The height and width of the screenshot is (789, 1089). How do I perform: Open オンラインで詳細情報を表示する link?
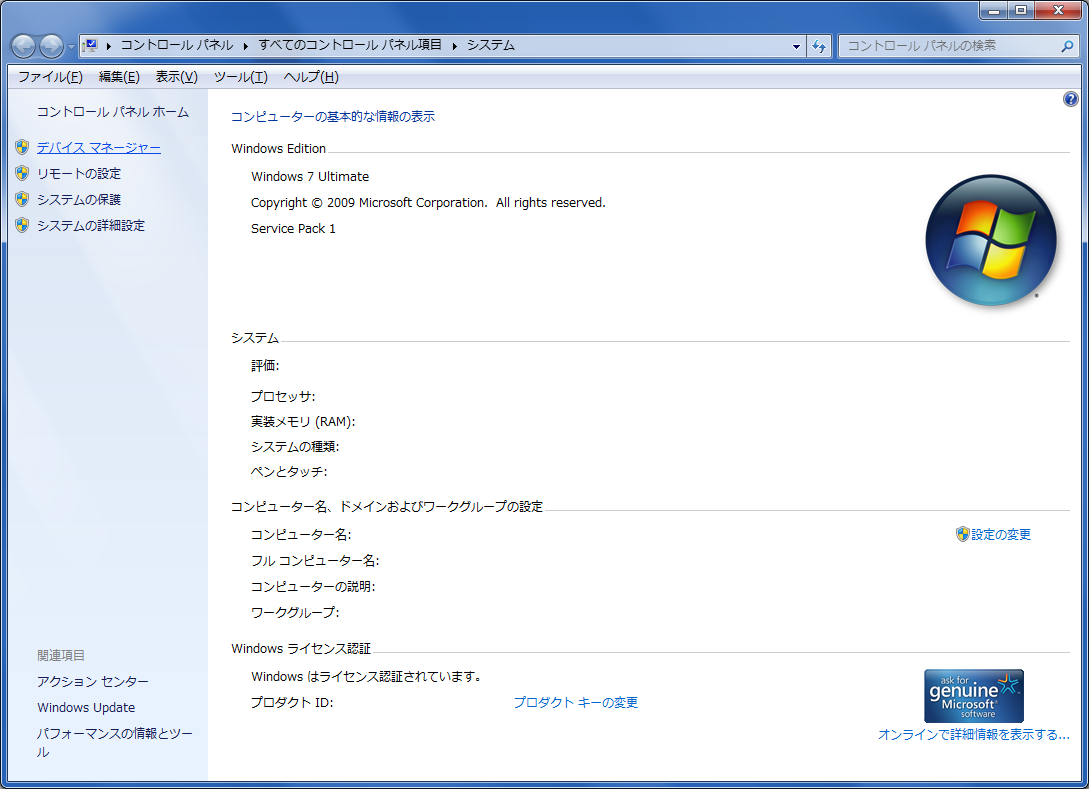point(974,735)
